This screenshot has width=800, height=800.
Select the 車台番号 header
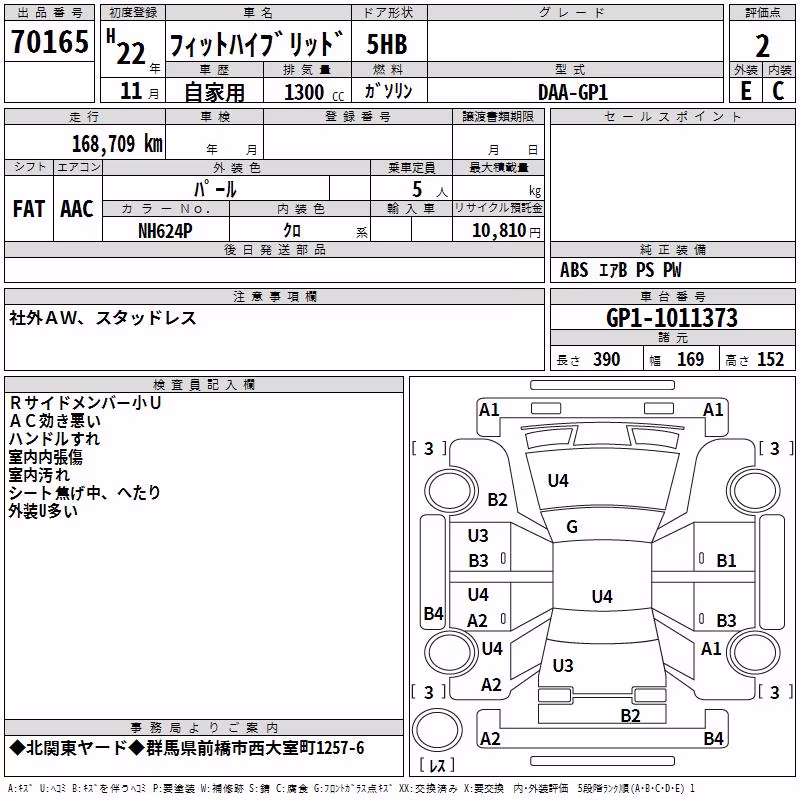click(x=672, y=296)
